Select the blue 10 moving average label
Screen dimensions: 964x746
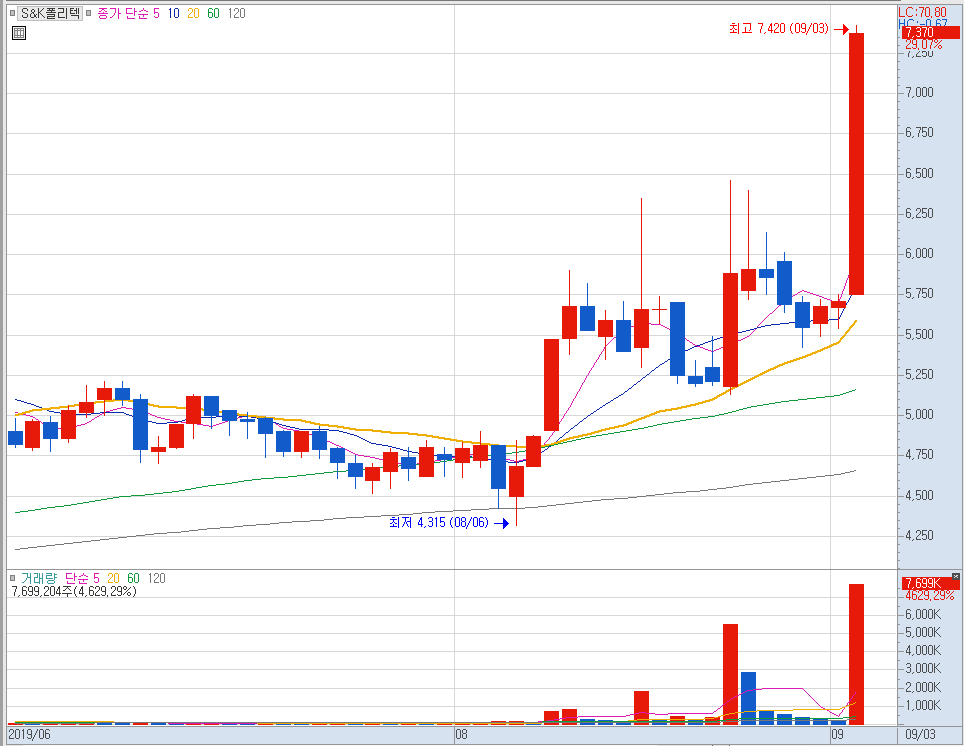click(x=173, y=14)
